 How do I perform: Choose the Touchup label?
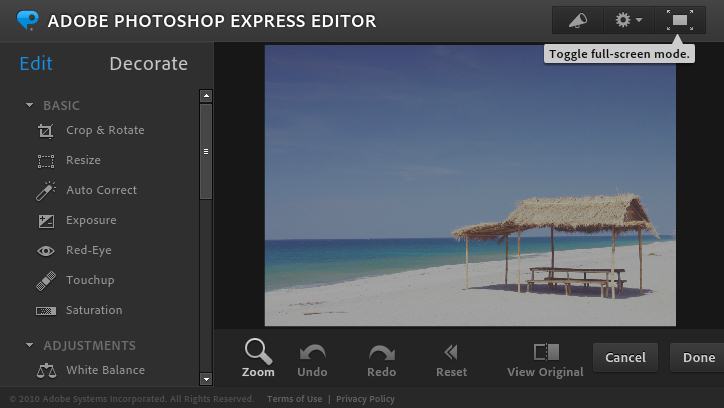[x=90, y=280]
